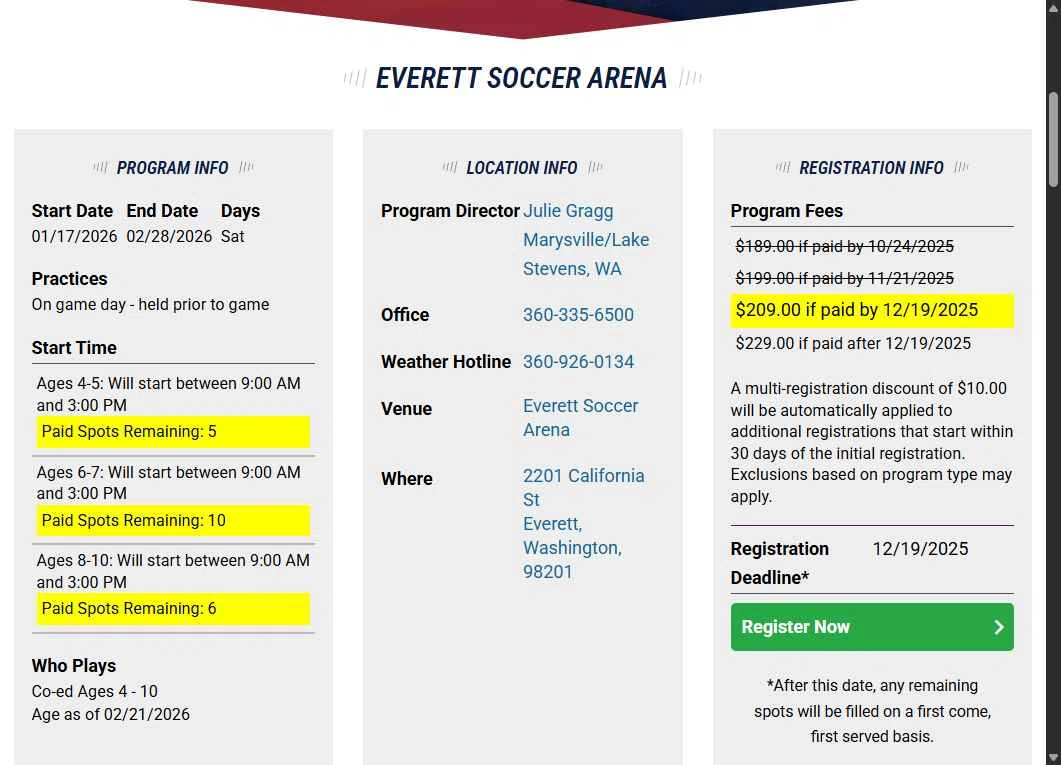Click the Everett Soccer Arena page heading

coord(521,79)
